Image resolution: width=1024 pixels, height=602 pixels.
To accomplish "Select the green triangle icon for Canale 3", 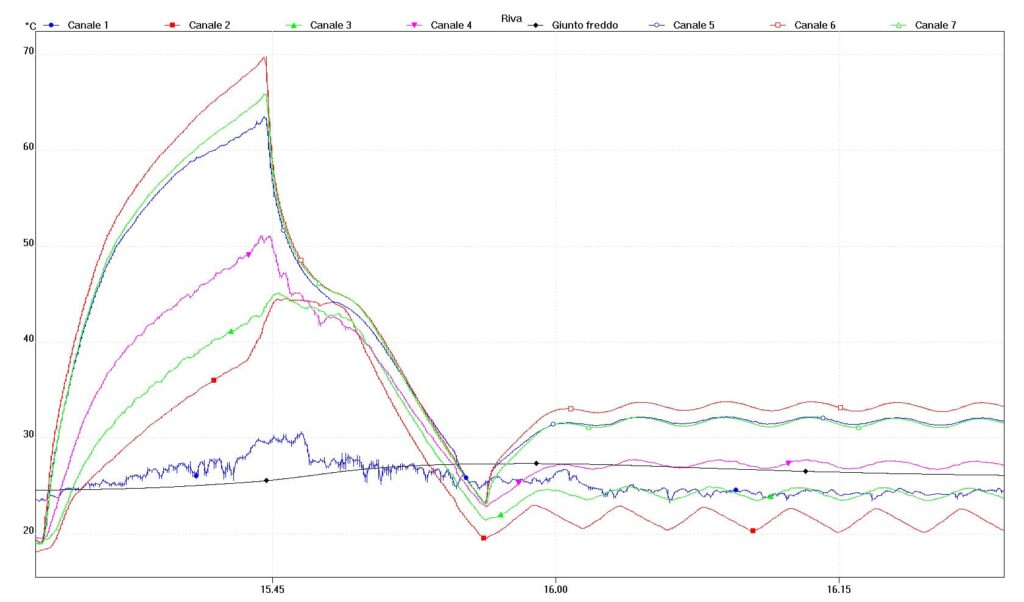I will tap(294, 24).
